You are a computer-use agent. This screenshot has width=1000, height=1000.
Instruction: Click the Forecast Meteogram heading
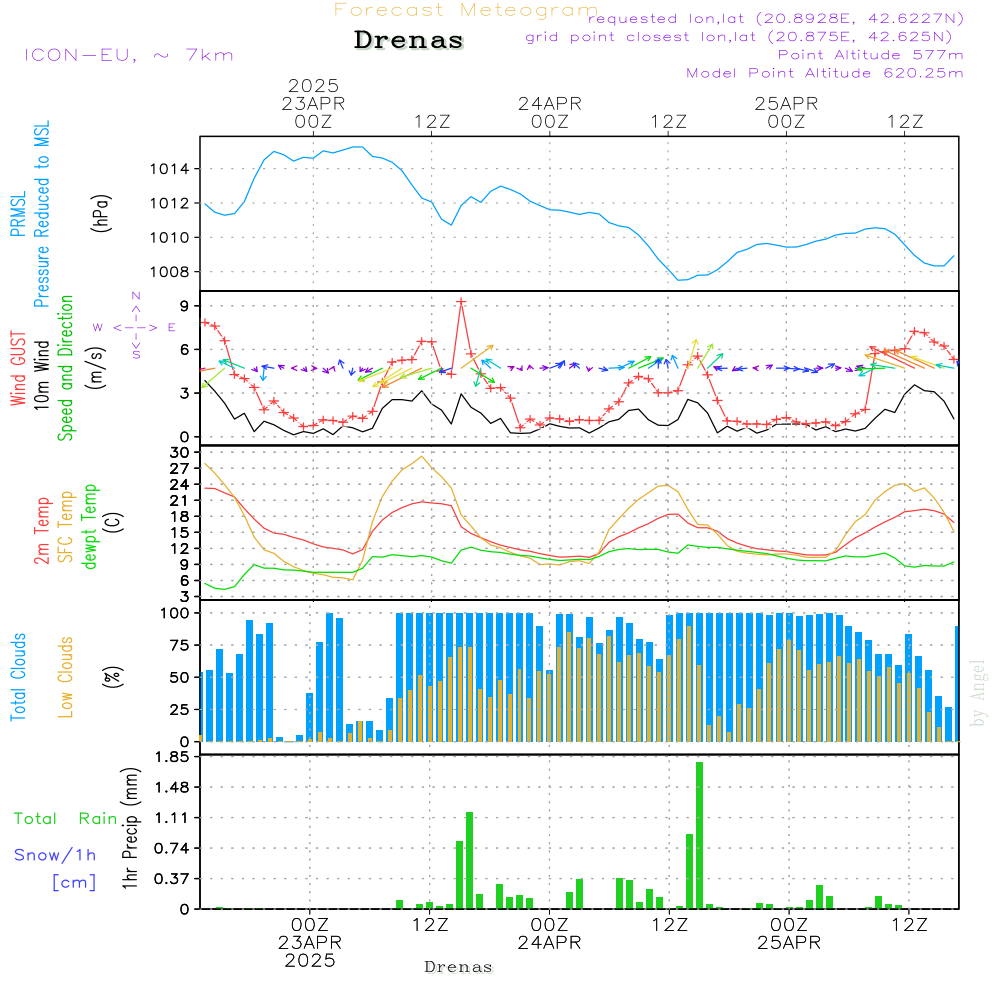(x=465, y=10)
